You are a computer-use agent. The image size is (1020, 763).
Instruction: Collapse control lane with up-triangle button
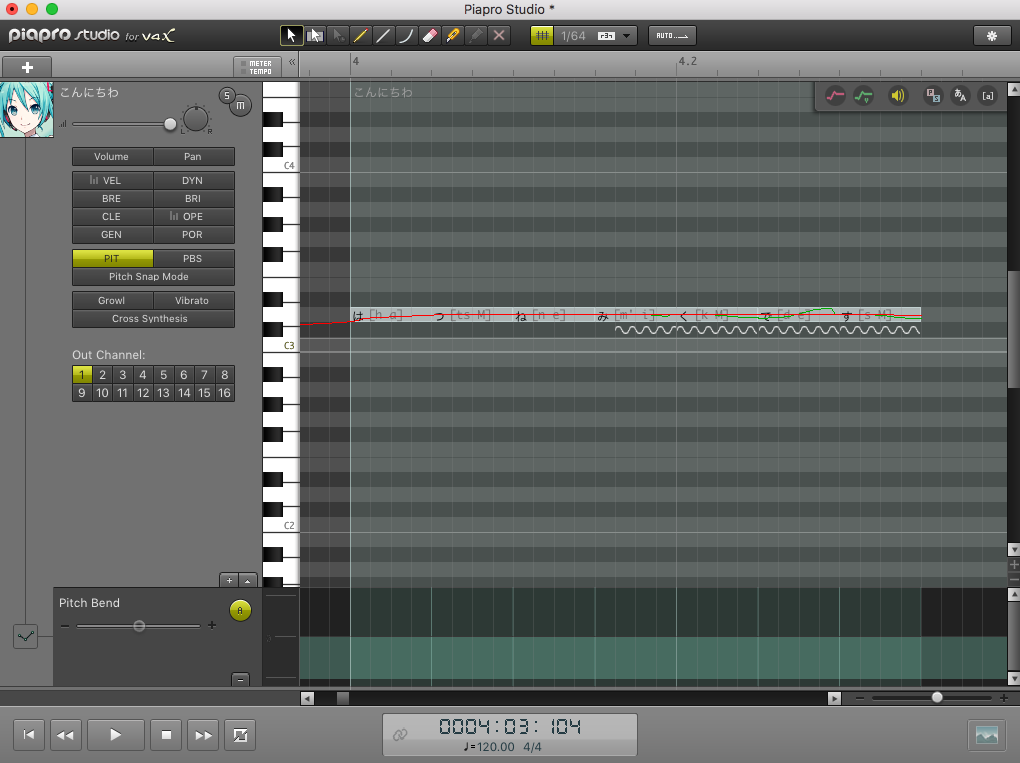[x=248, y=580]
